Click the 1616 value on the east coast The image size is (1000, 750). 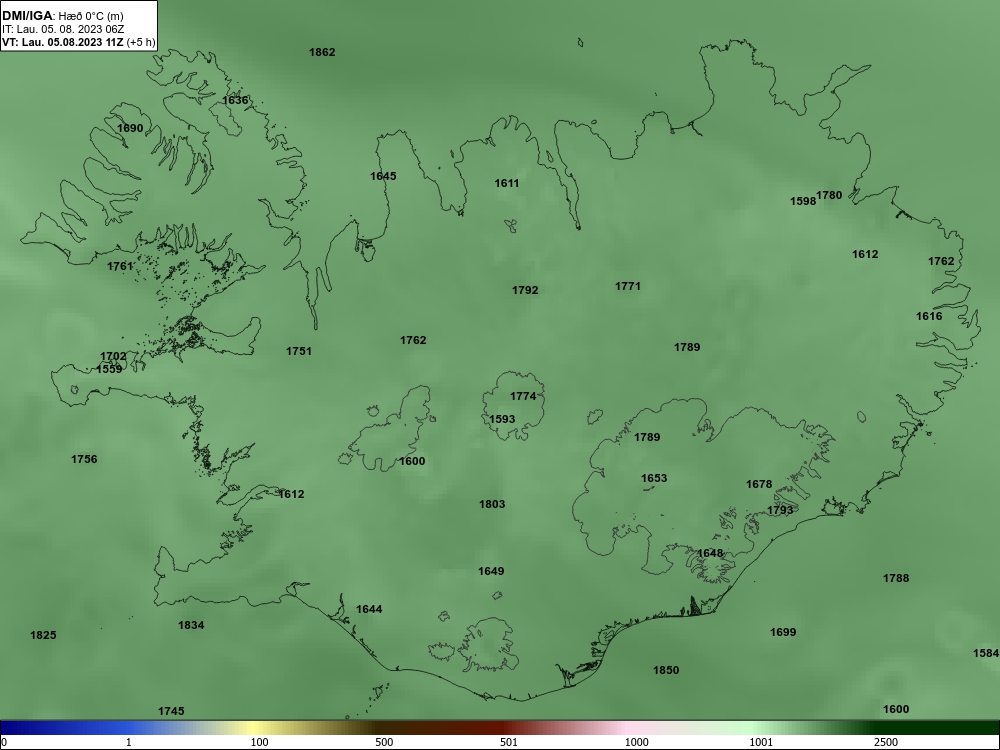(929, 316)
